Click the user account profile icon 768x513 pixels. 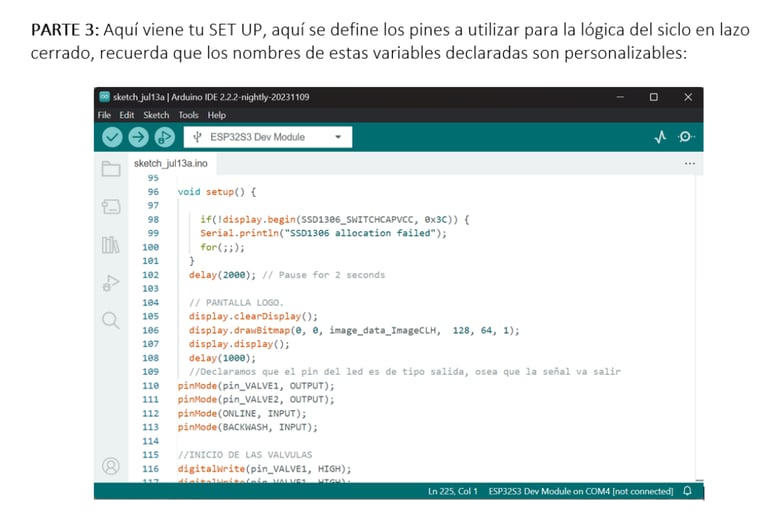(x=111, y=465)
